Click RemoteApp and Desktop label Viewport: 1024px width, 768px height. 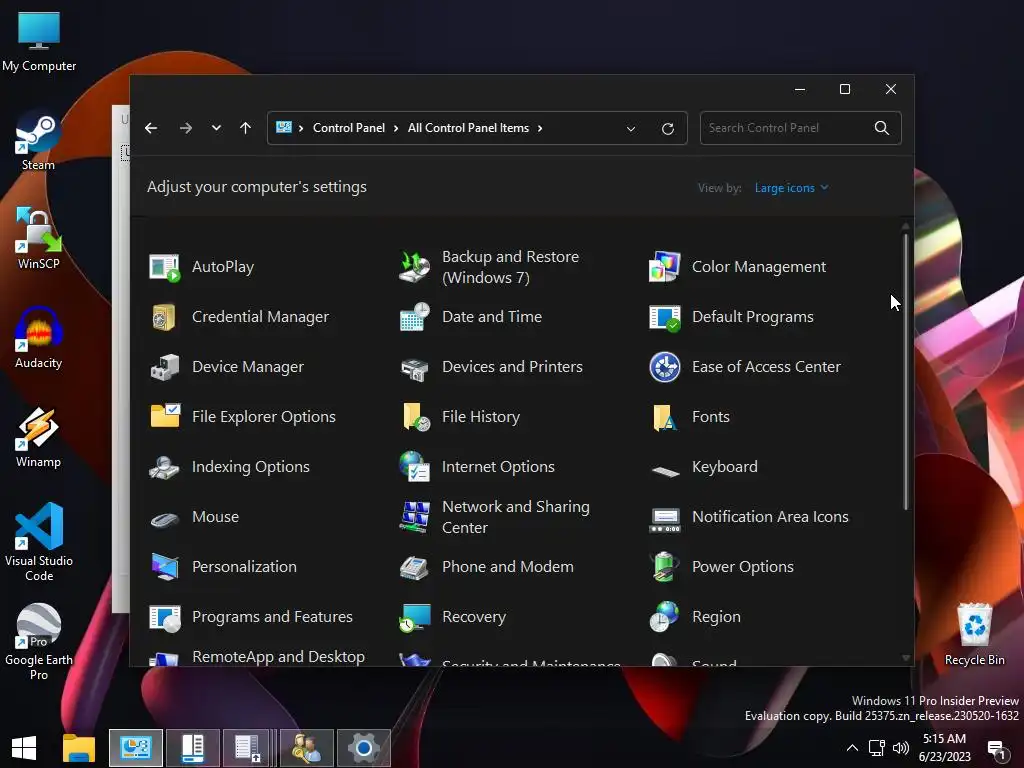pyautogui.click(x=278, y=656)
